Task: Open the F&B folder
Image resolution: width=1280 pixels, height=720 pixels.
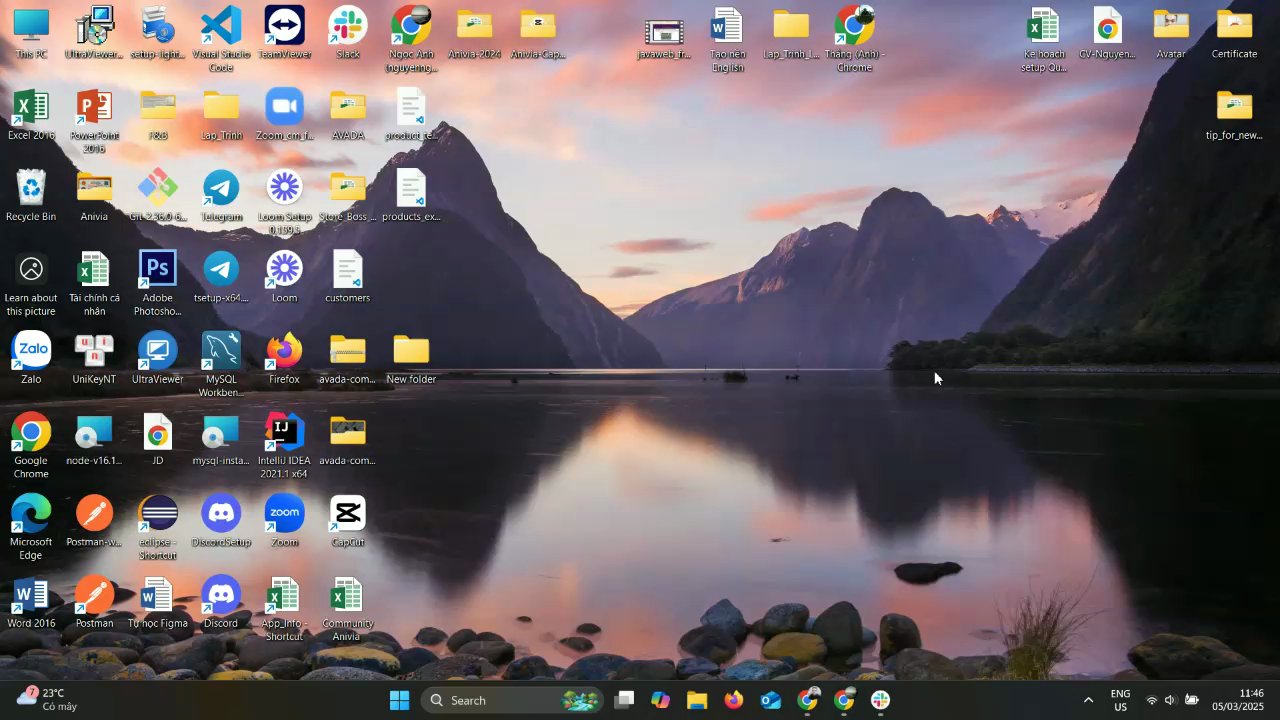Action: [158, 114]
